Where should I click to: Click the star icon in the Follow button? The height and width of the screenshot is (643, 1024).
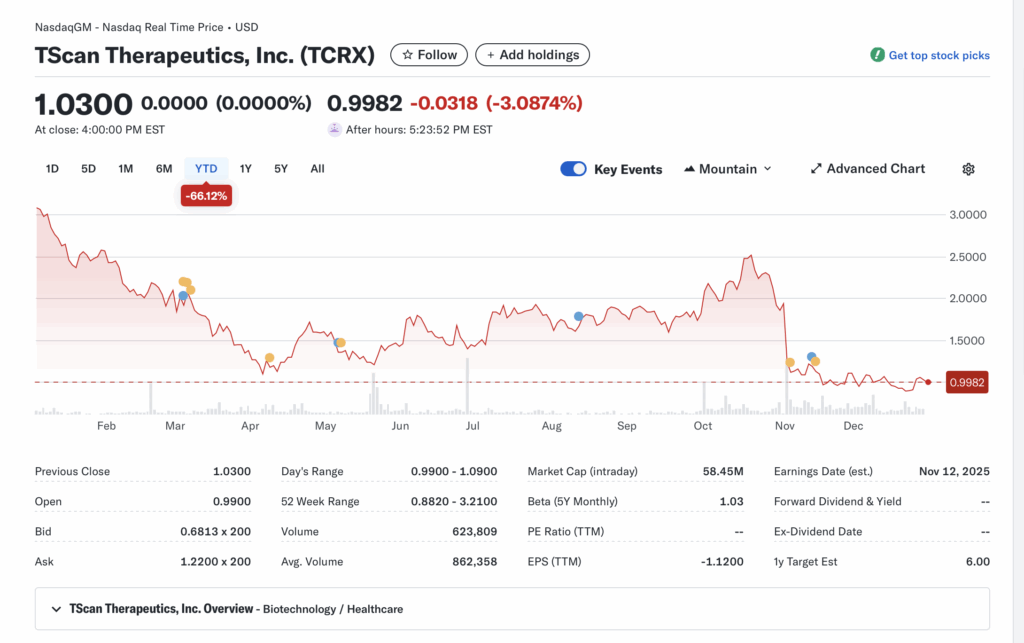pos(409,55)
